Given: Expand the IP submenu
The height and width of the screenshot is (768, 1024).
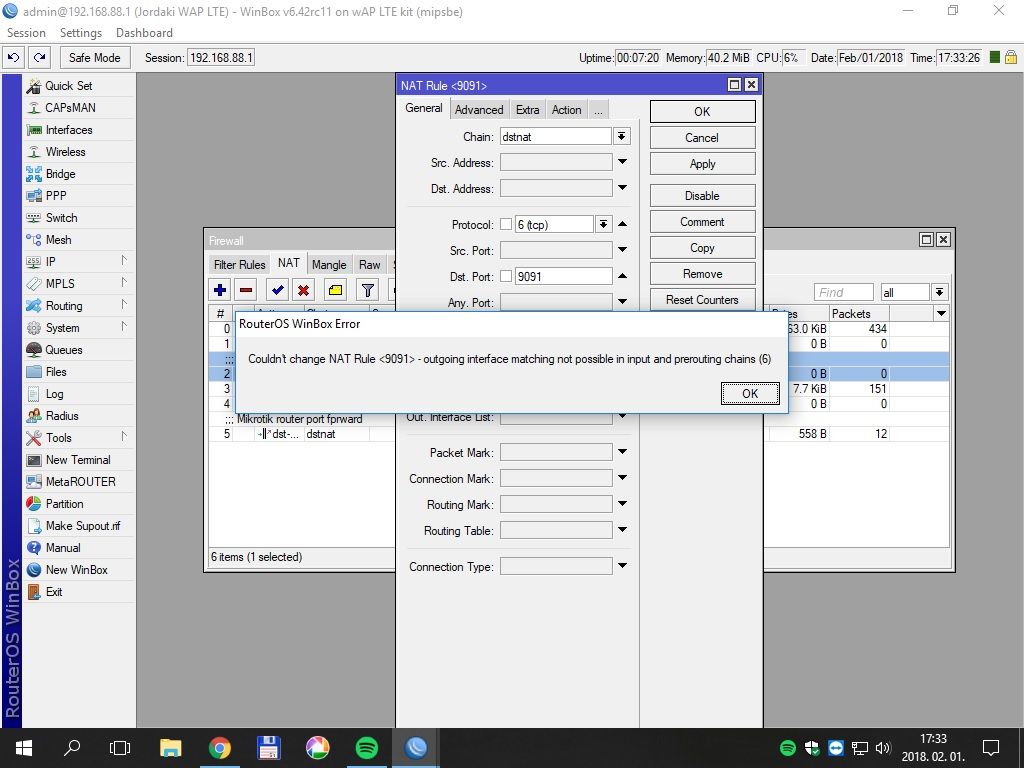Looking at the screenshot, I should (x=78, y=261).
